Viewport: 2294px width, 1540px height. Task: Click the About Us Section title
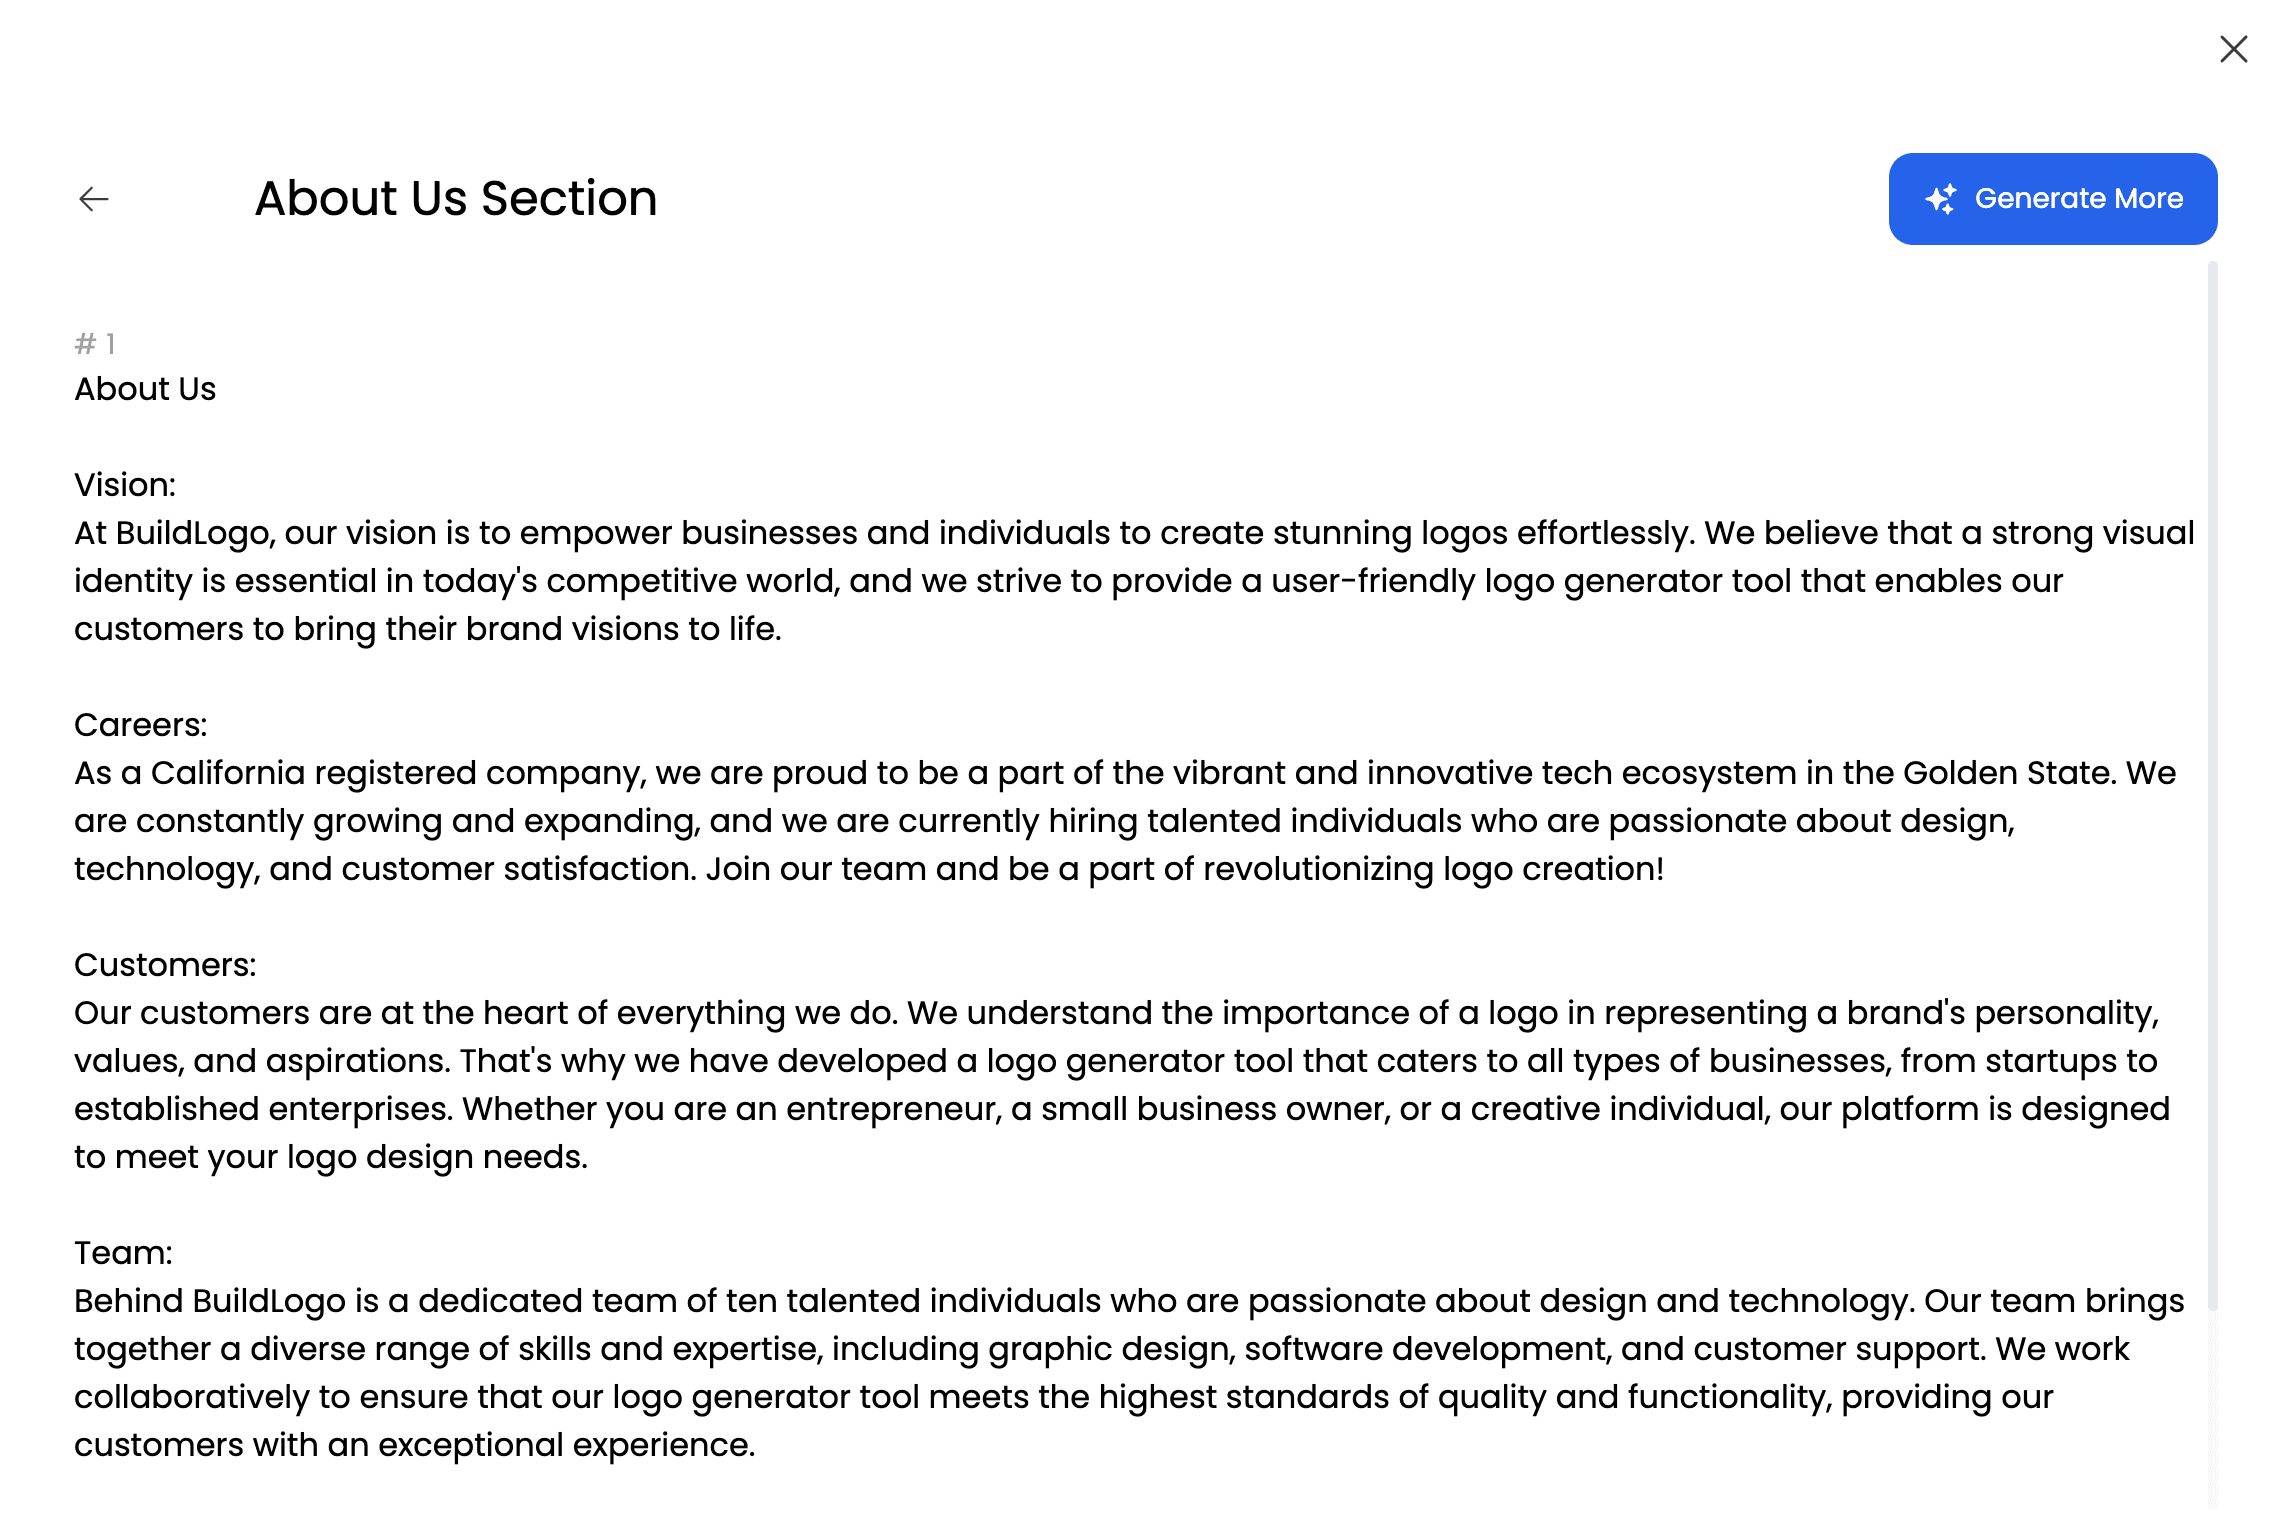pyautogui.click(x=456, y=199)
